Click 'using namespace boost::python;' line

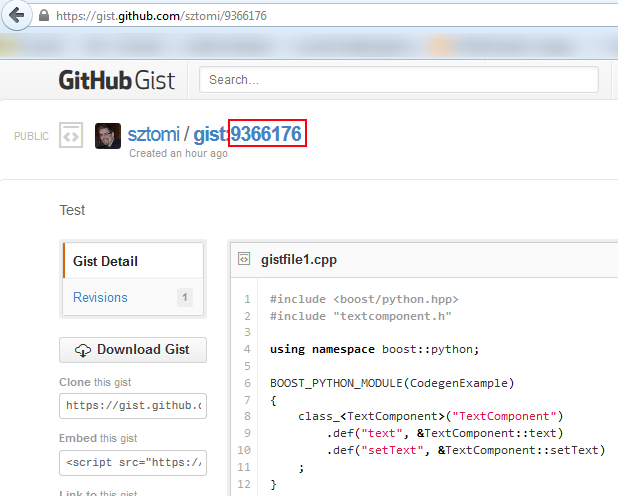(374, 349)
